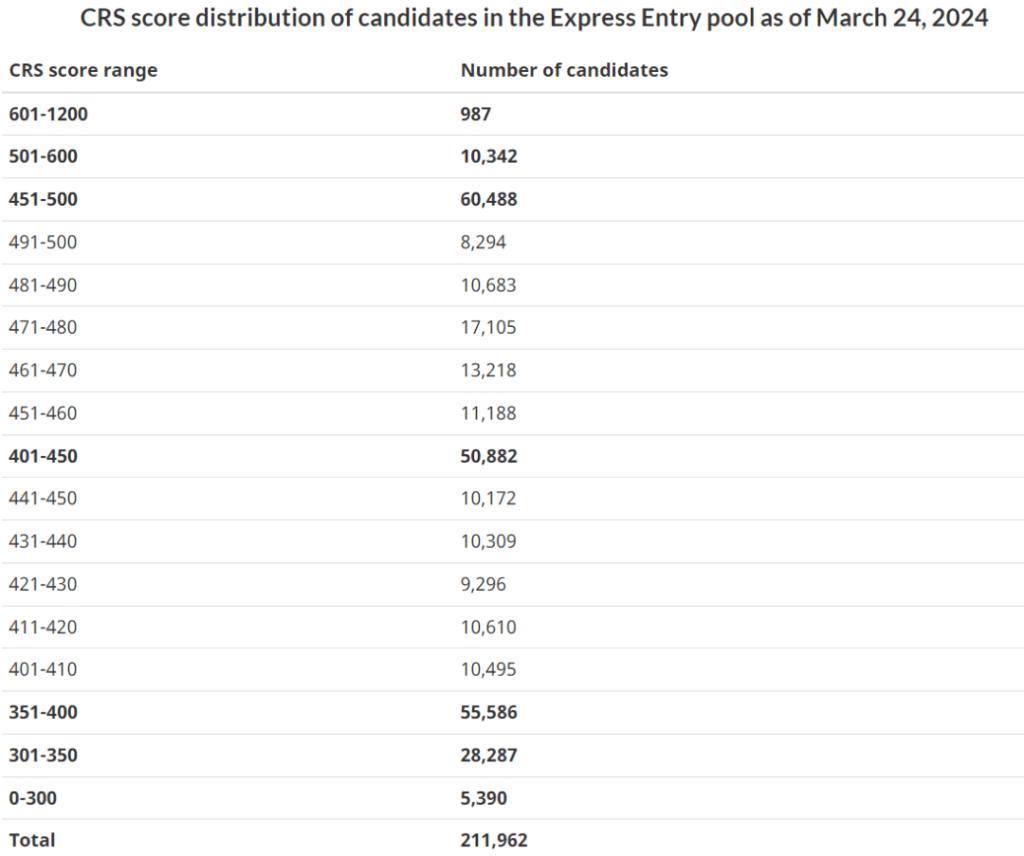Select the bold 351-400 range label
This screenshot has height=856, width=1024.
43,713
